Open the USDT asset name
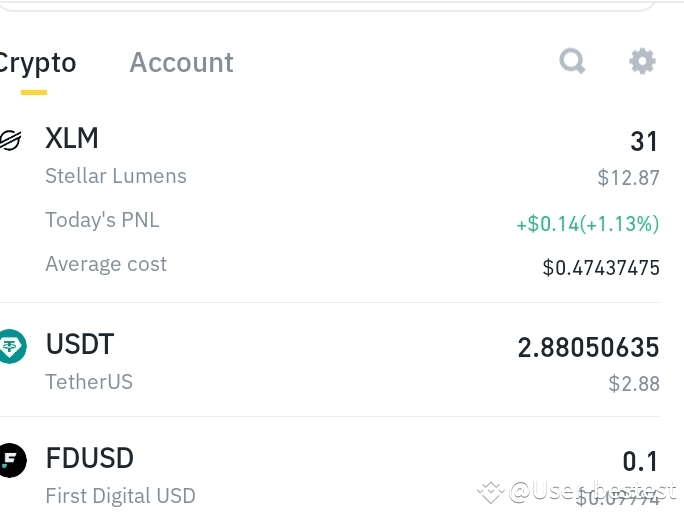Screen dimensions: 684x513 [80, 344]
